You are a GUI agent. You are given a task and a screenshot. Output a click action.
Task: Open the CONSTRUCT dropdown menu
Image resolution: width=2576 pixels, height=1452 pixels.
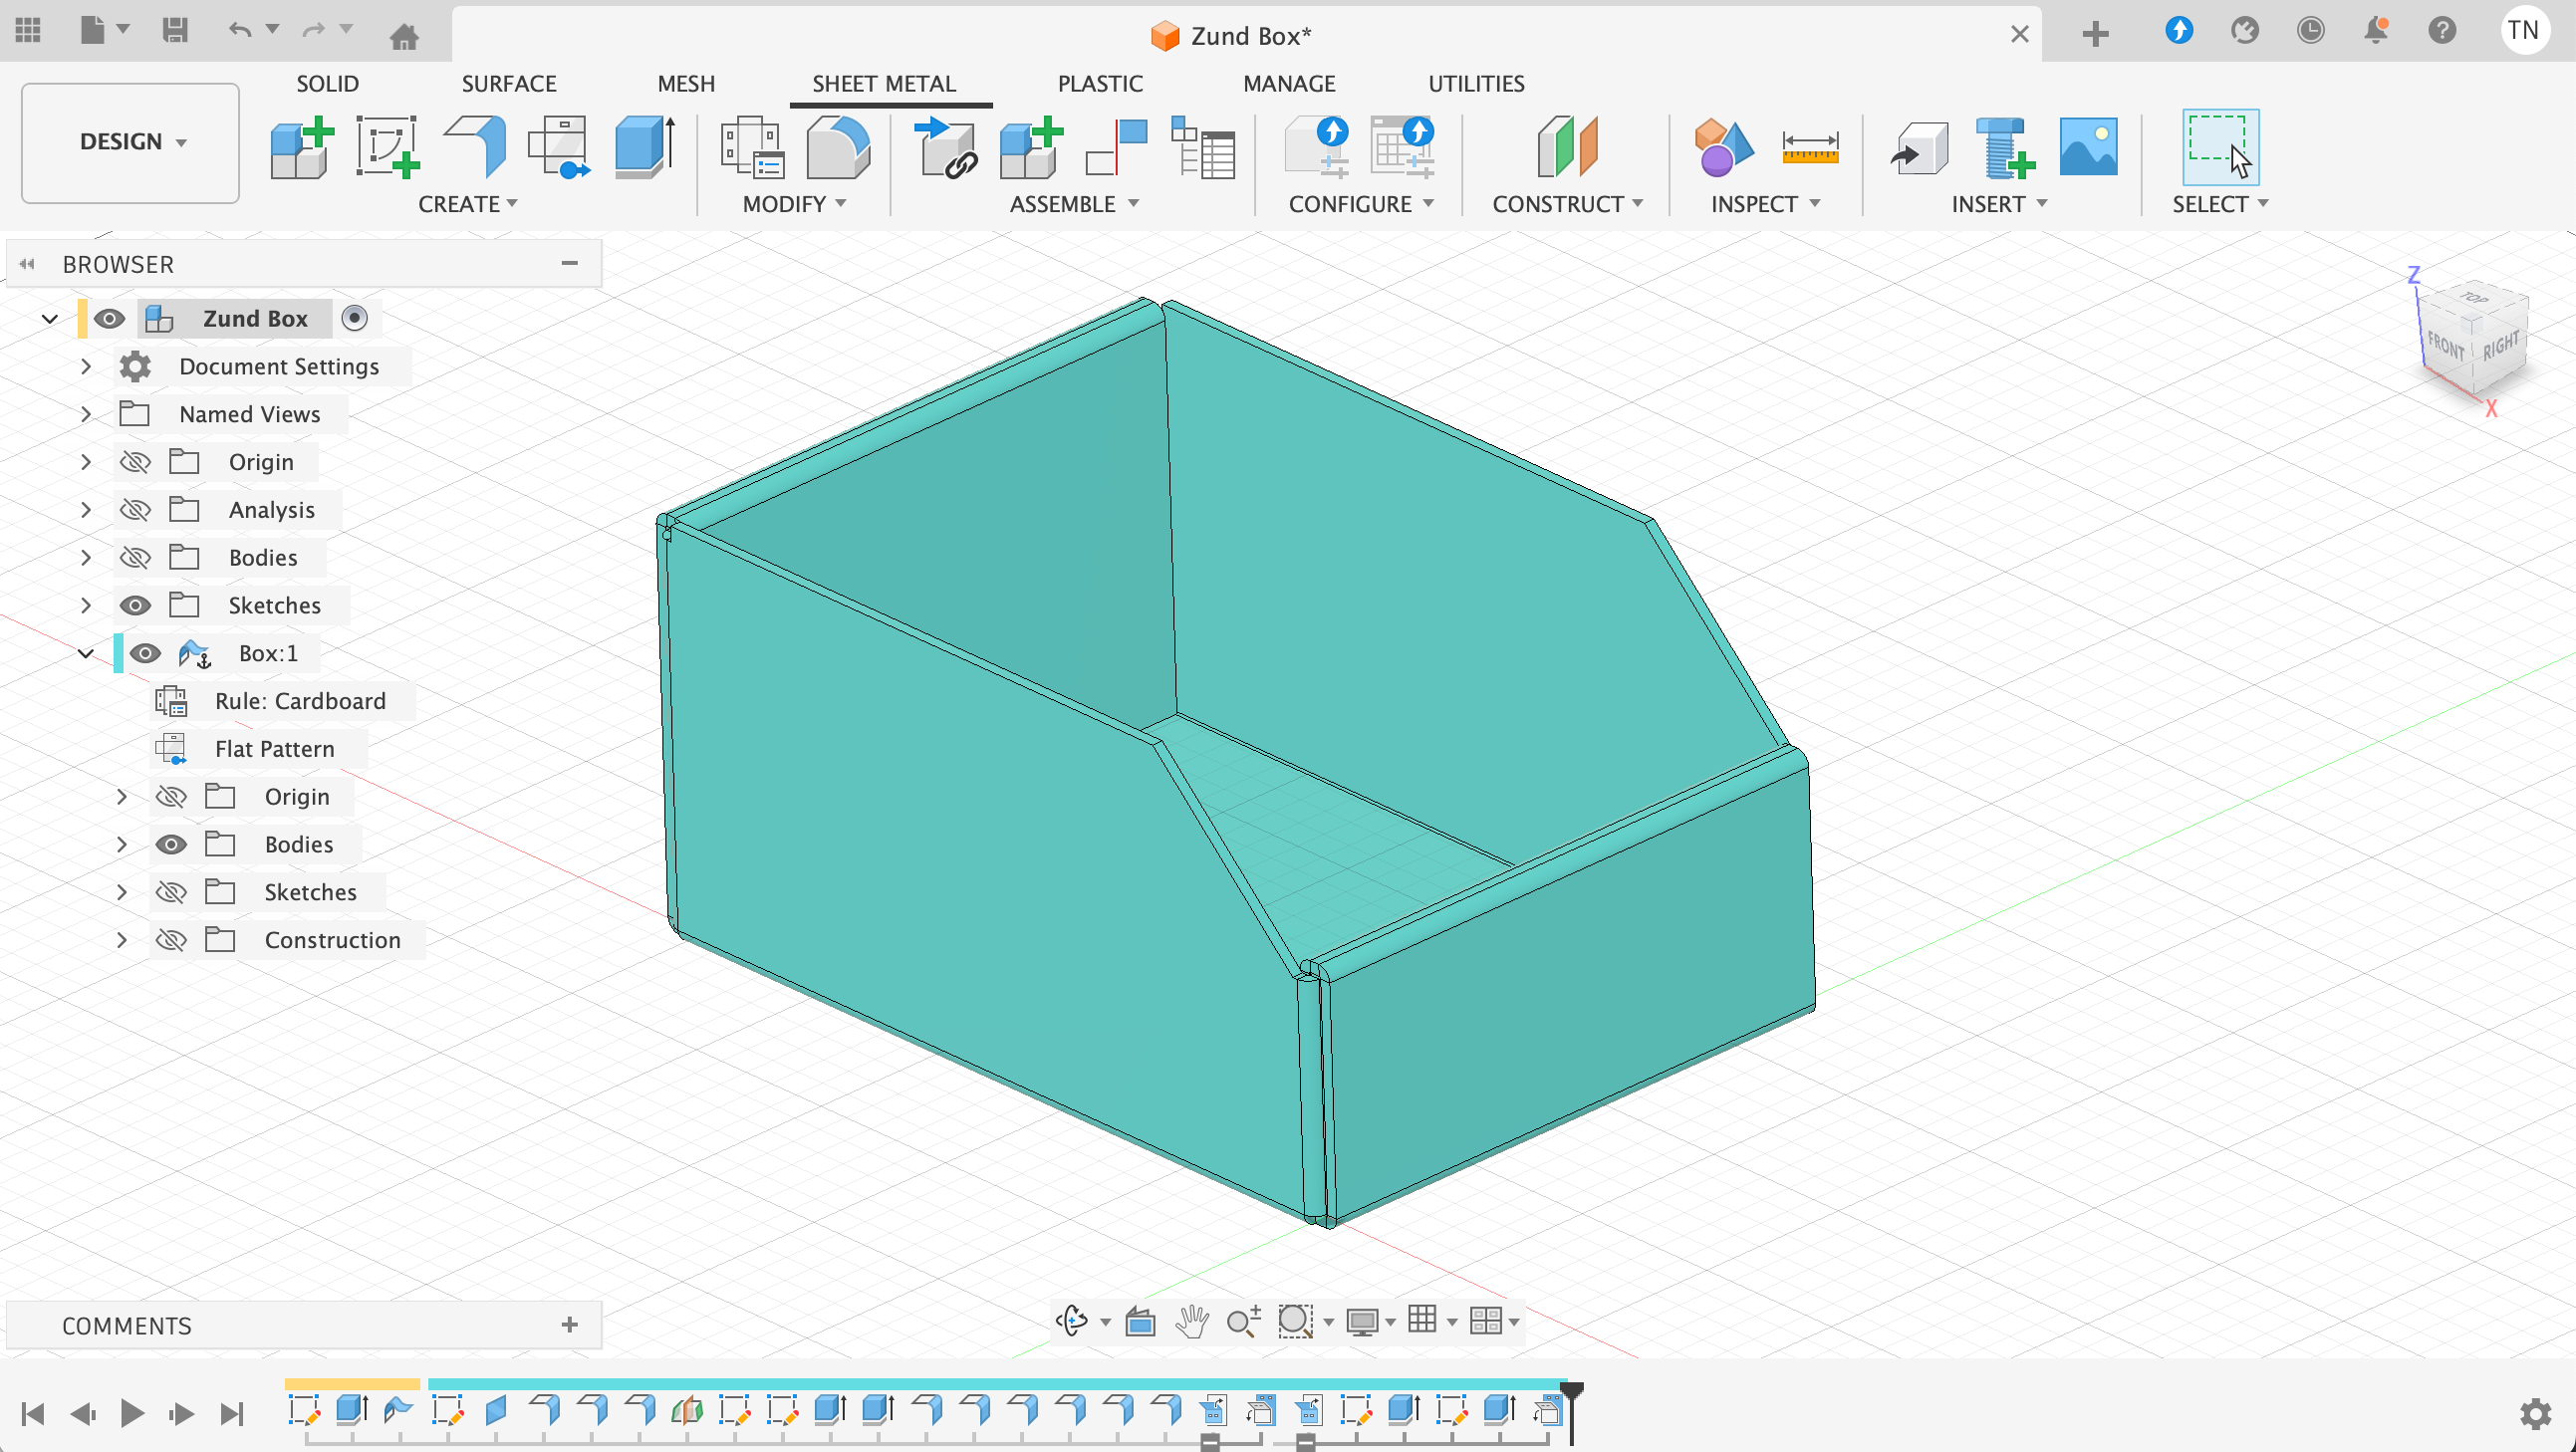pyautogui.click(x=1566, y=204)
